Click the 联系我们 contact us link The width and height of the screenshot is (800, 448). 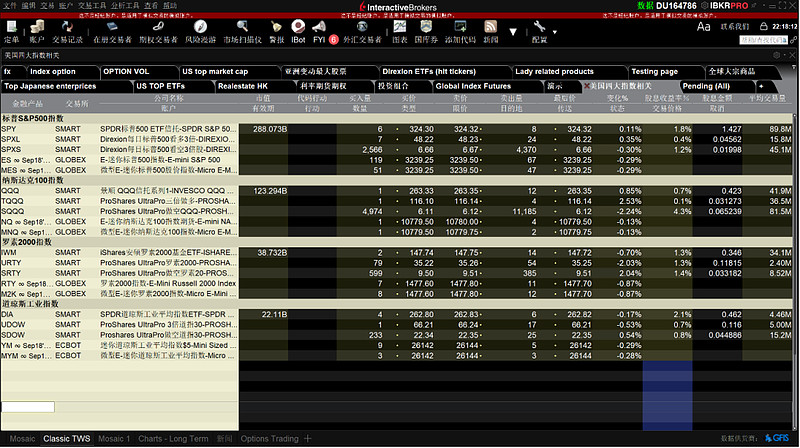tap(735, 27)
